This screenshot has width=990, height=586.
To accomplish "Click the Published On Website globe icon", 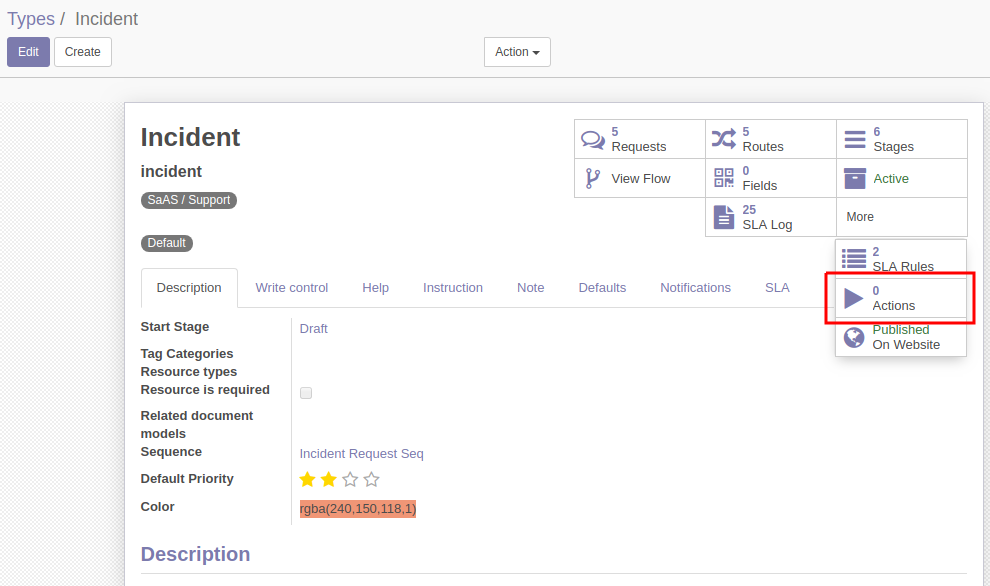I will click(855, 337).
